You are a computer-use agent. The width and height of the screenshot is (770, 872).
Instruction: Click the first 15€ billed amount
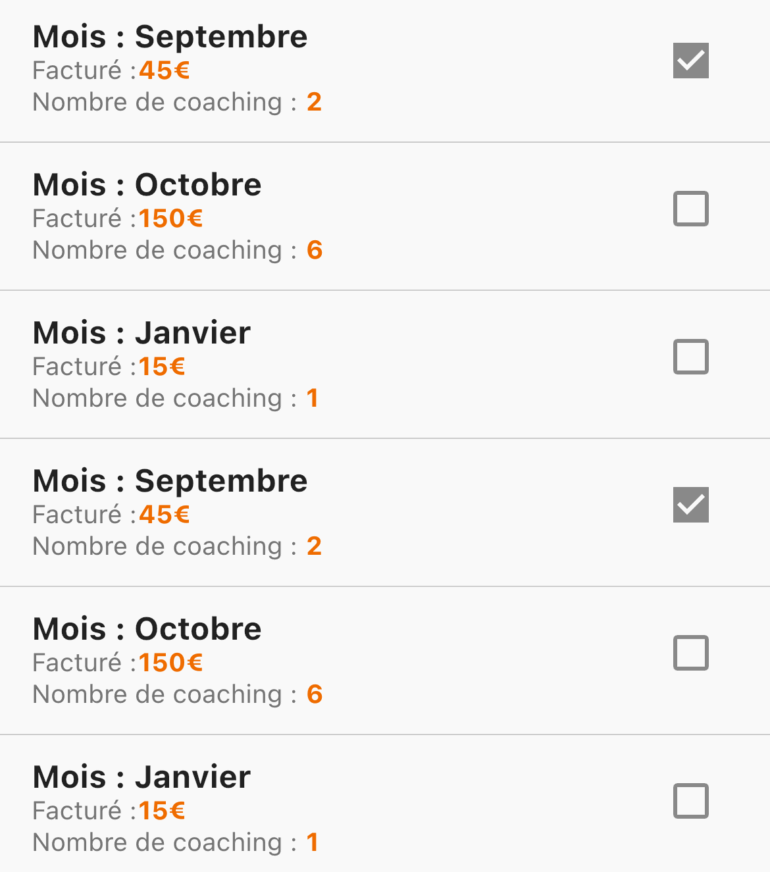click(x=162, y=366)
